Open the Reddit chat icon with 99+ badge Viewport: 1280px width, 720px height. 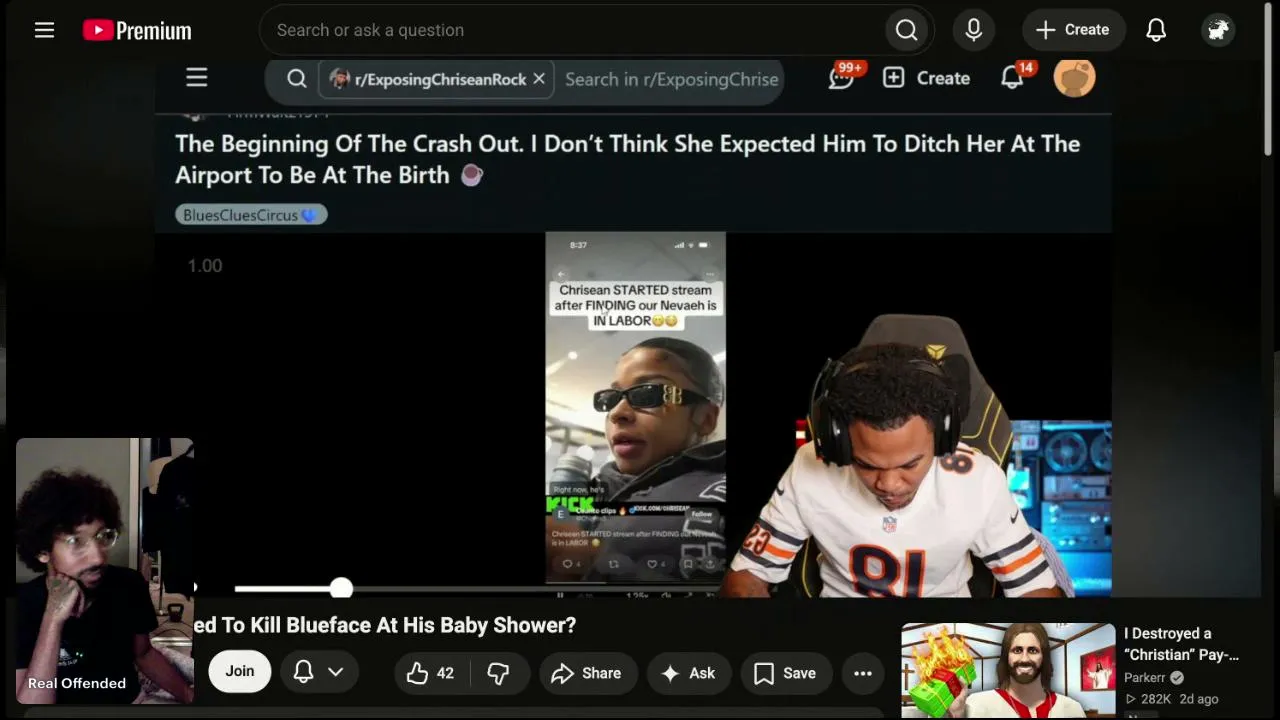click(x=843, y=76)
